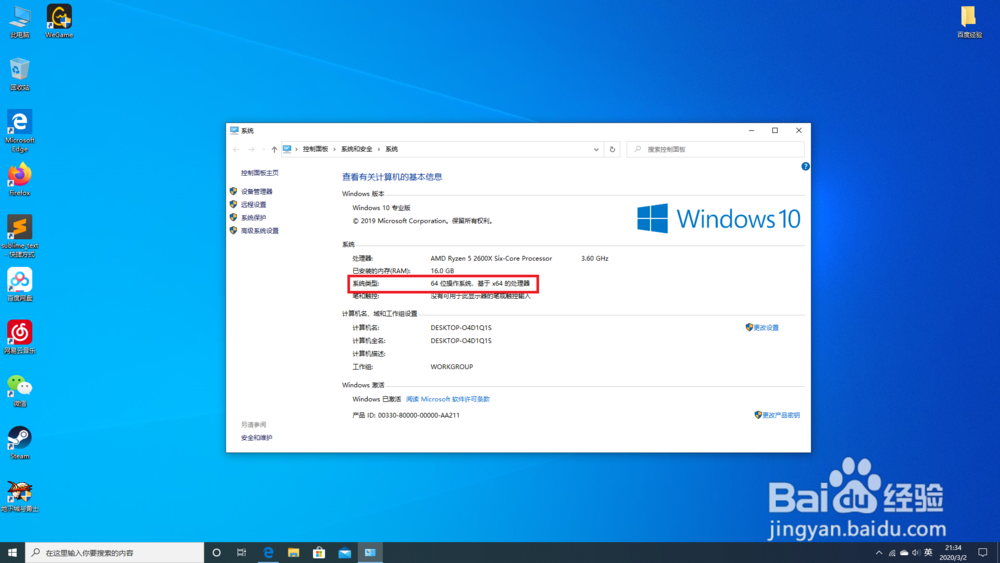Image resolution: width=1000 pixels, height=563 pixels.
Task: Click the 搜索控制面板 search field
Action: (715, 149)
